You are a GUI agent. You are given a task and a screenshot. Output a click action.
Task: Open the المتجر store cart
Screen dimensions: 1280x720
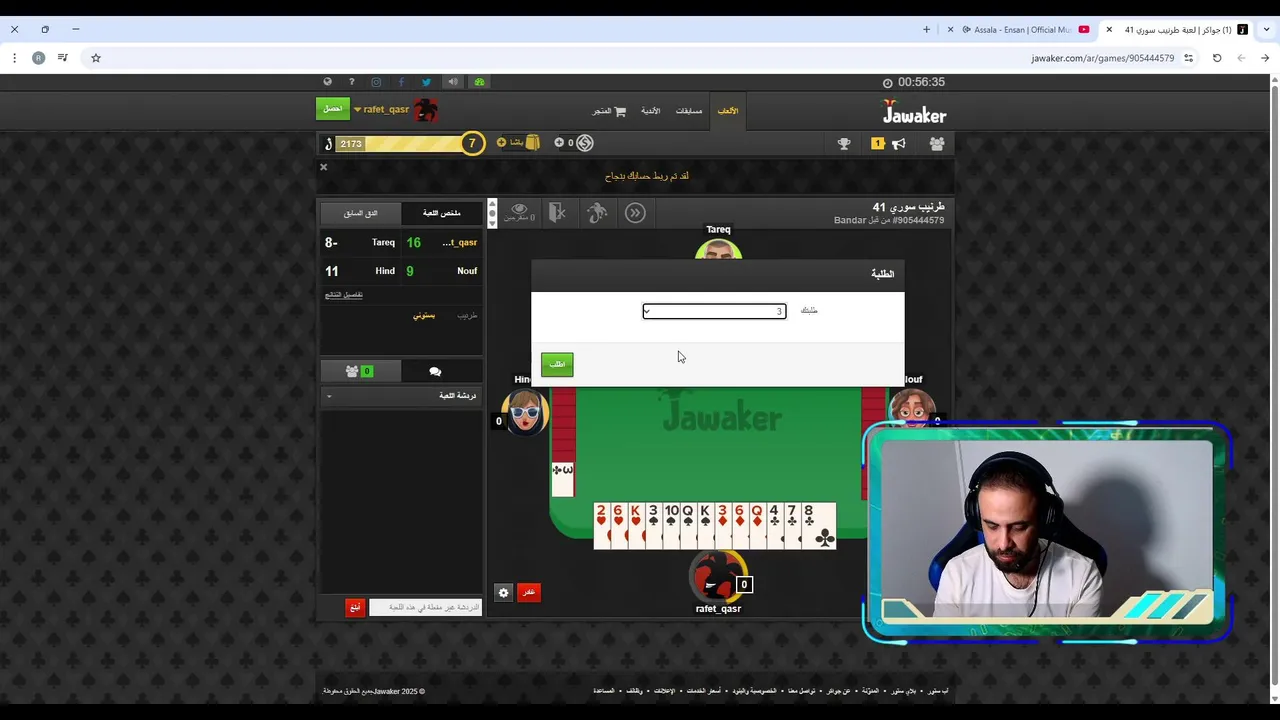(609, 111)
